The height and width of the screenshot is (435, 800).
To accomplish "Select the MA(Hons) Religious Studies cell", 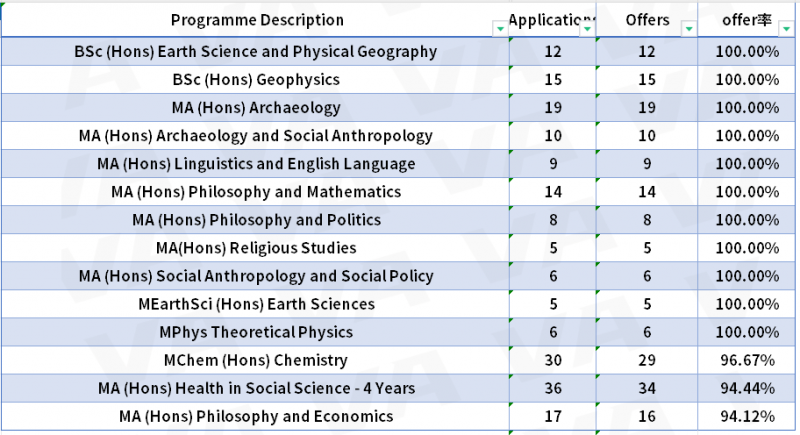I will click(x=255, y=248).
